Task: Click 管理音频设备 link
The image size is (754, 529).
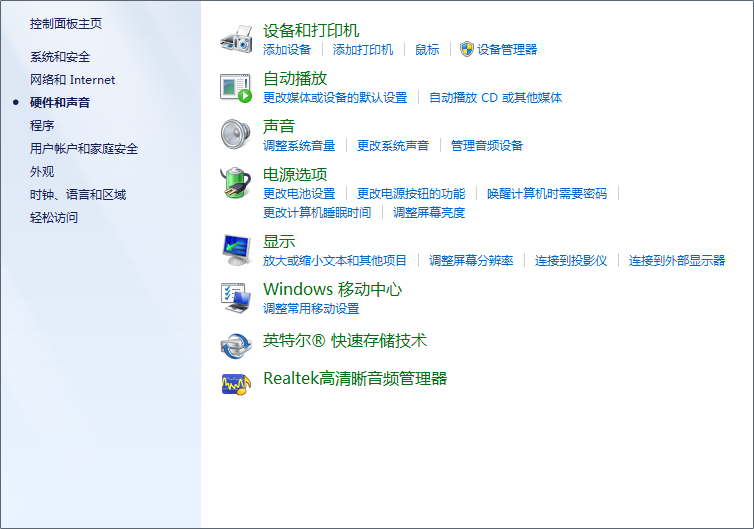Action: [x=487, y=146]
